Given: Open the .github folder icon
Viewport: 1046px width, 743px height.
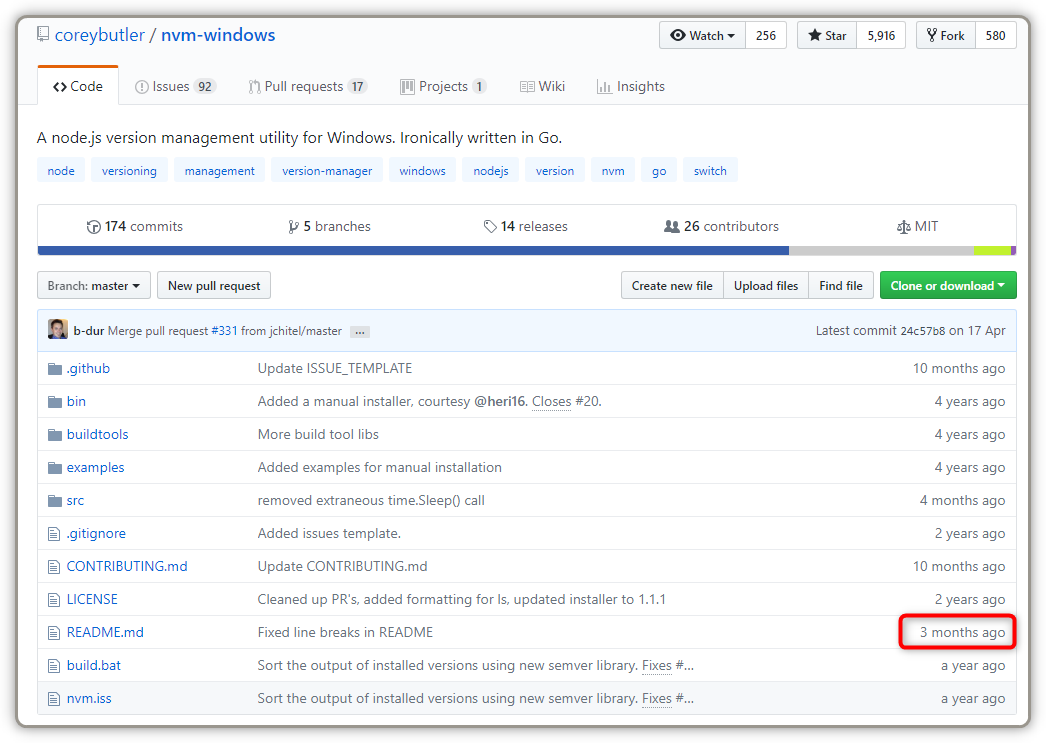Looking at the screenshot, I should (55, 369).
